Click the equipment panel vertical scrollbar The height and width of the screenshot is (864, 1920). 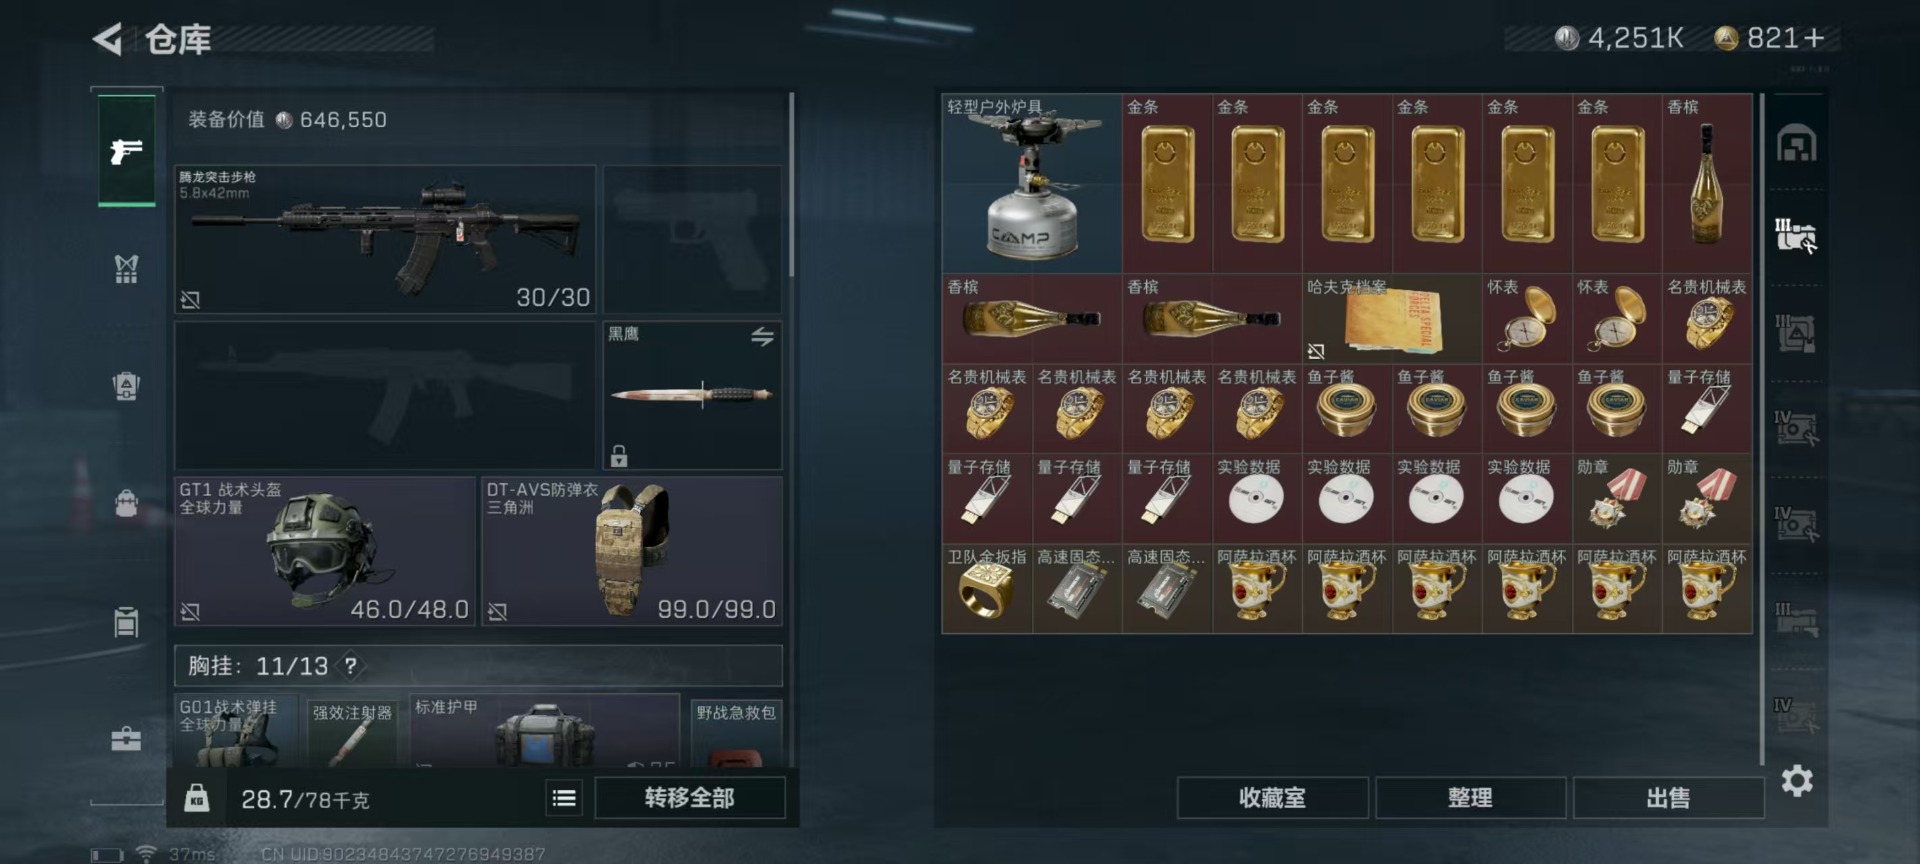tap(791, 185)
